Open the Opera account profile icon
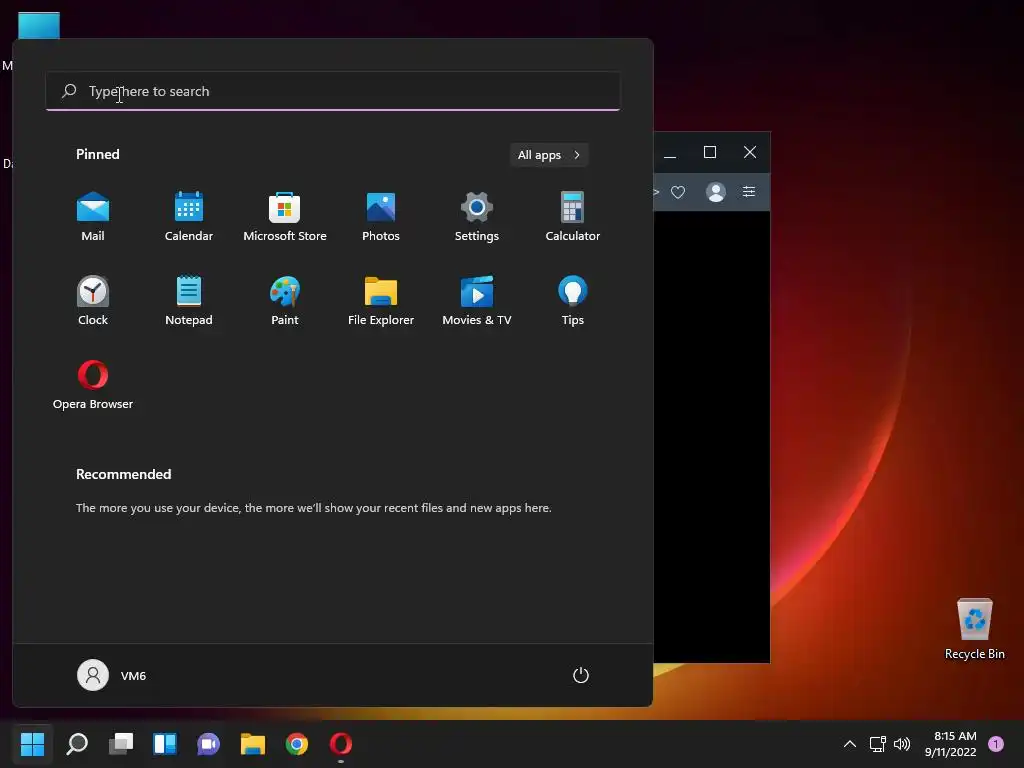The image size is (1024, 768). [716, 192]
